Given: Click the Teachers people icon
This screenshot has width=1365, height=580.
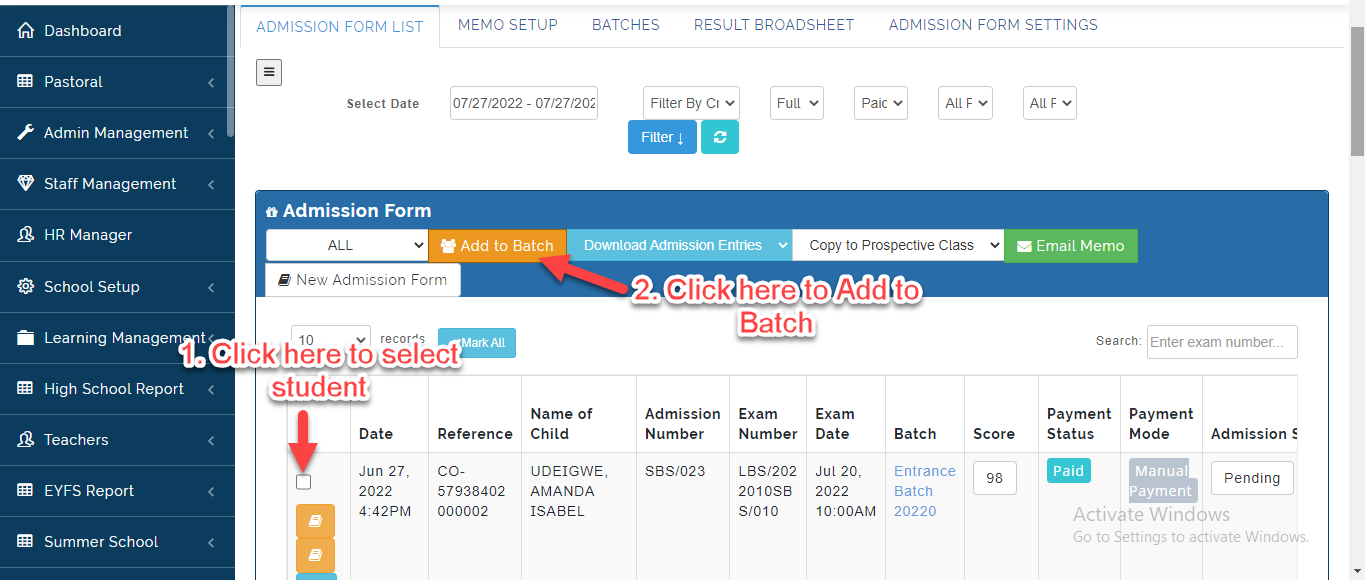Looking at the screenshot, I should click(x=26, y=440).
